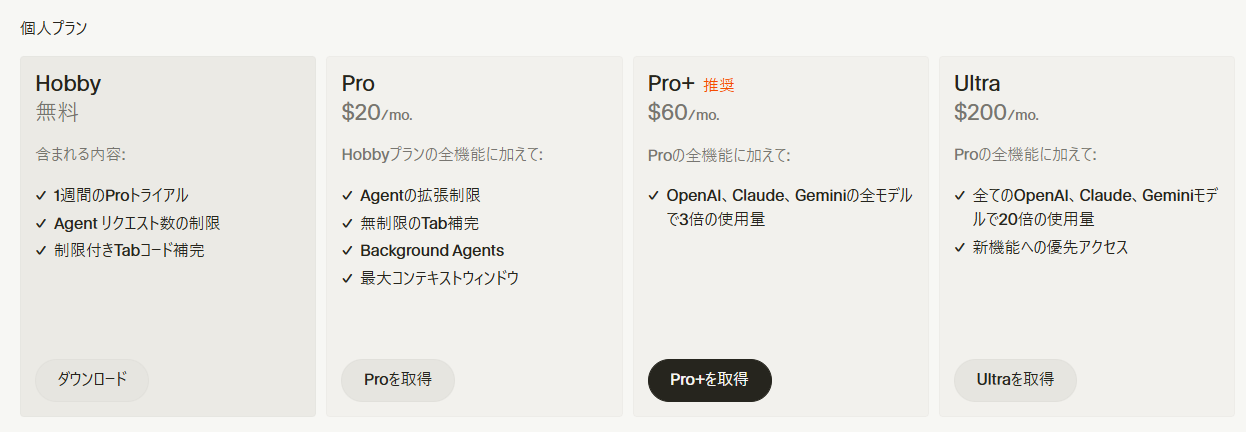Click the $200/mo. price label
This screenshot has width=1246, height=432.
(x=996, y=113)
